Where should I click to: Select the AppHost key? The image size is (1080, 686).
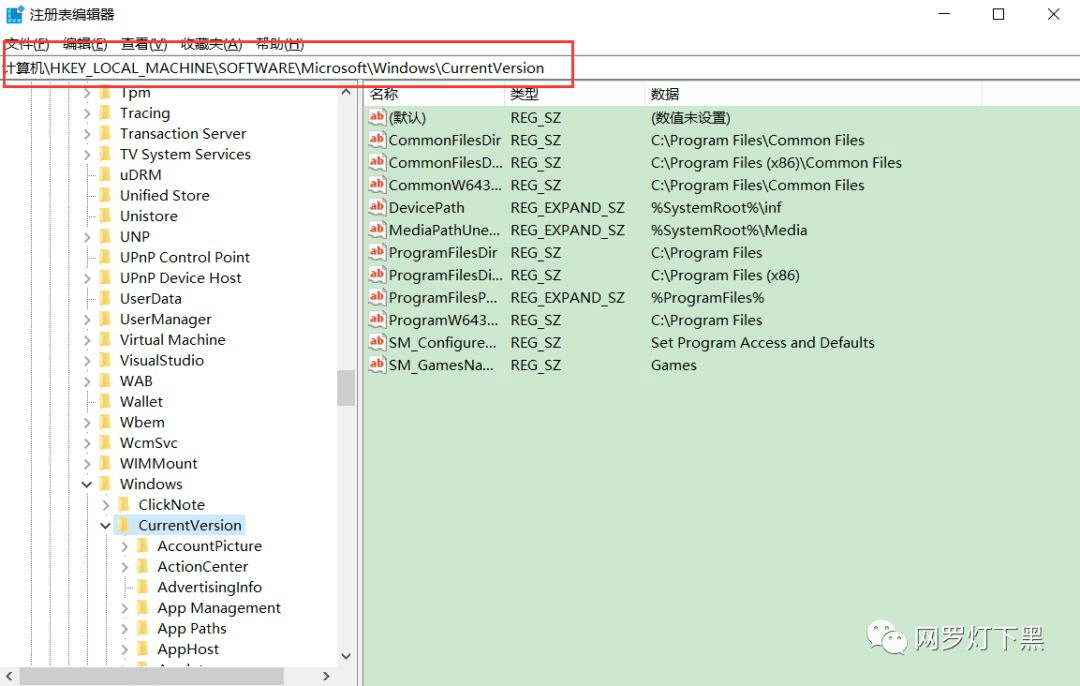(x=188, y=649)
